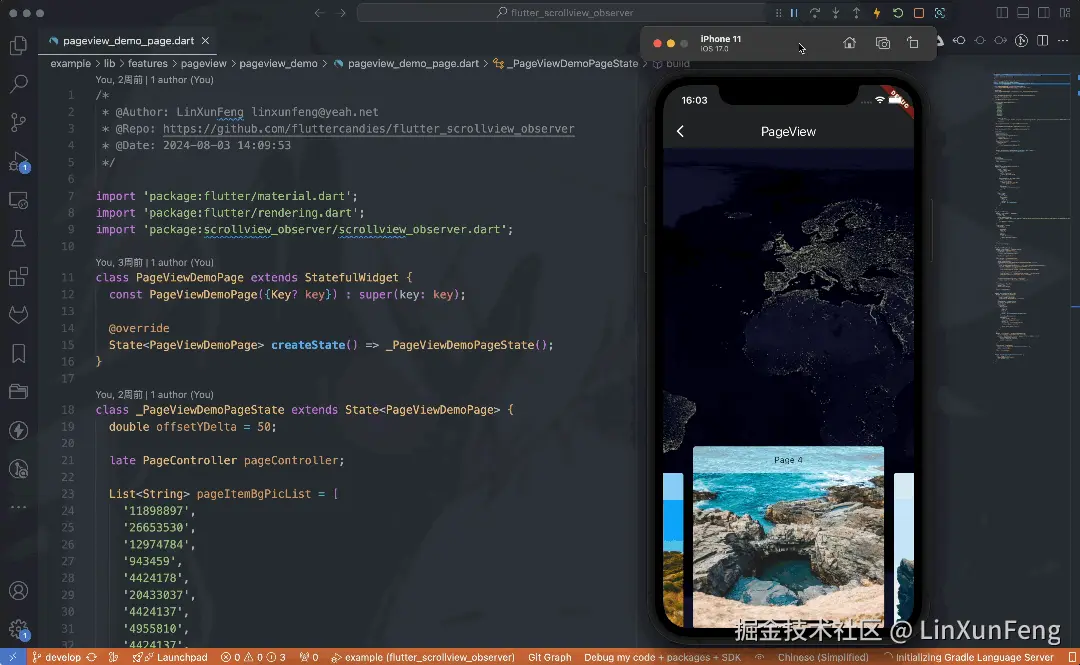Open the remote window status bar button
Screen dimensions: 1080x665
pyautogui.click(x=13, y=657)
